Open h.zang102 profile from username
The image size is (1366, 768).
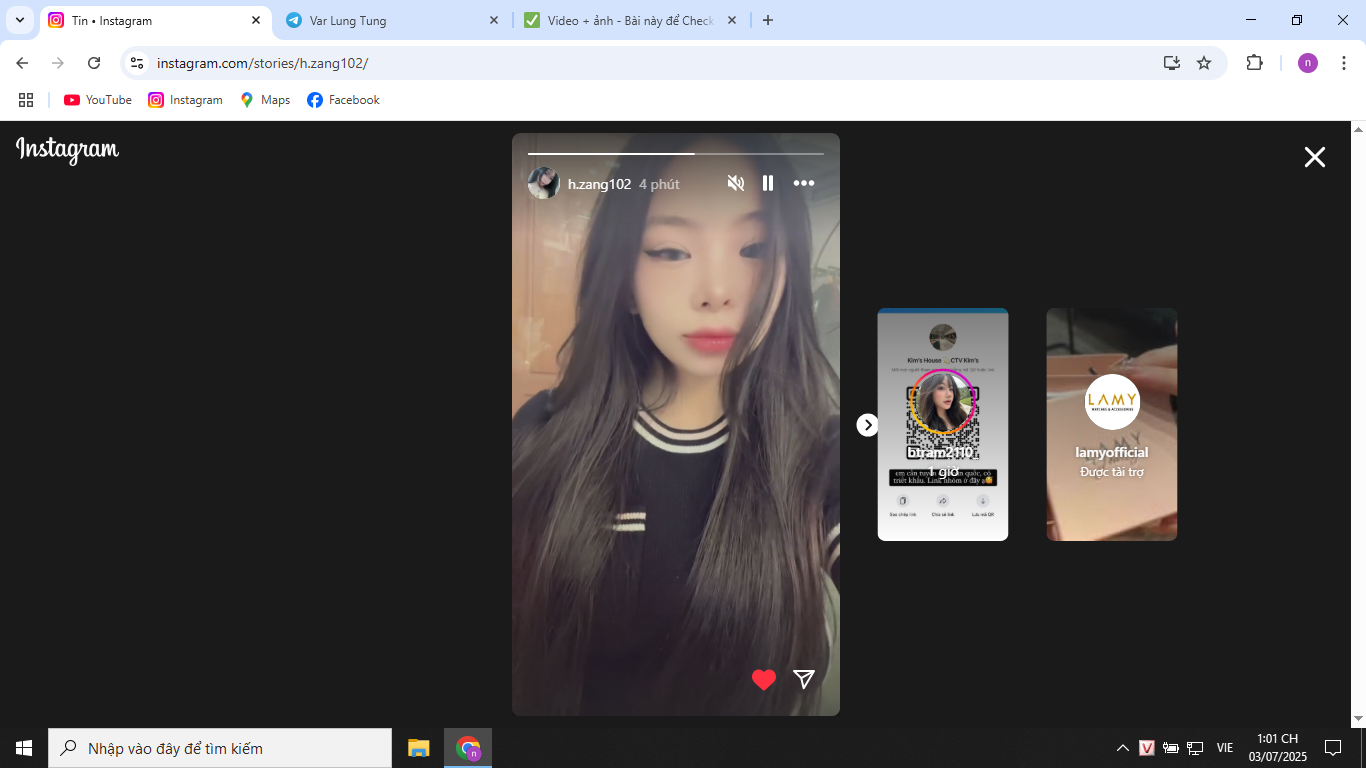tap(599, 184)
